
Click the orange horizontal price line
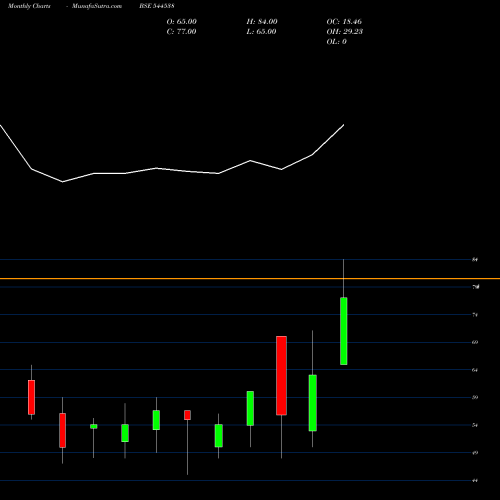click(x=250, y=278)
